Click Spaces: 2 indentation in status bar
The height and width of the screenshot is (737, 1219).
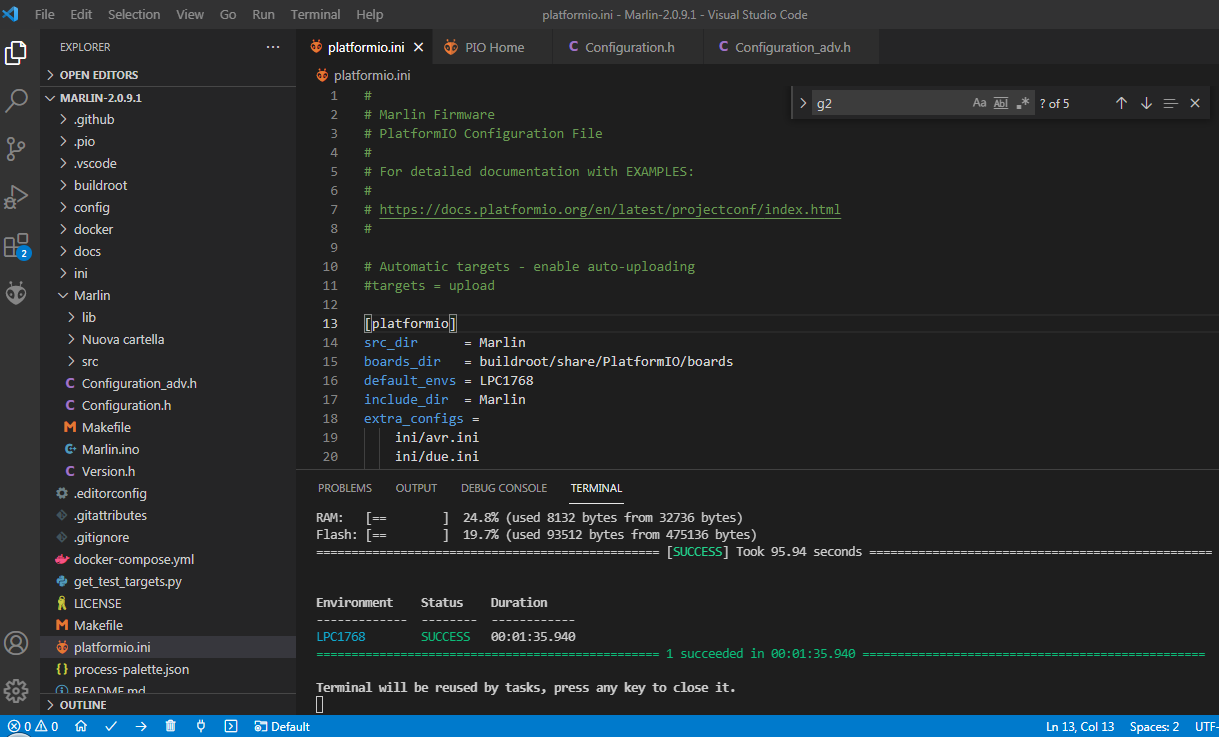click(x=1154, y=727)
